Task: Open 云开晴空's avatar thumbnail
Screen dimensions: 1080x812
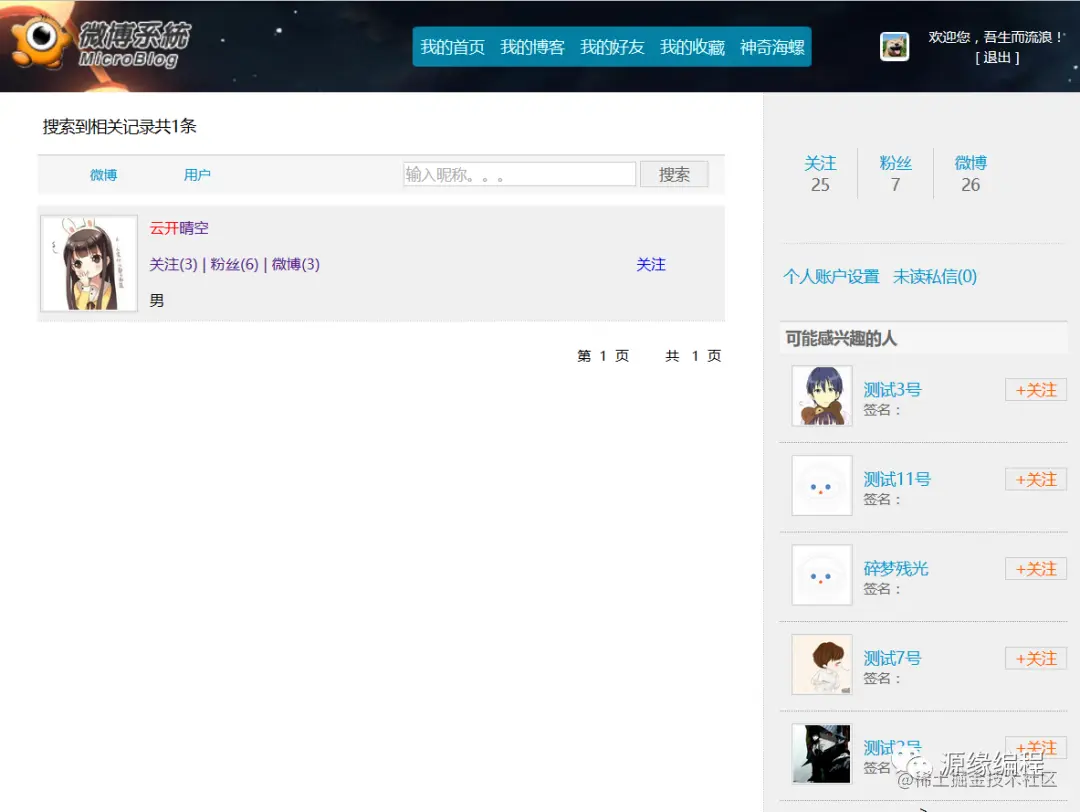Action: pos(89,263)
